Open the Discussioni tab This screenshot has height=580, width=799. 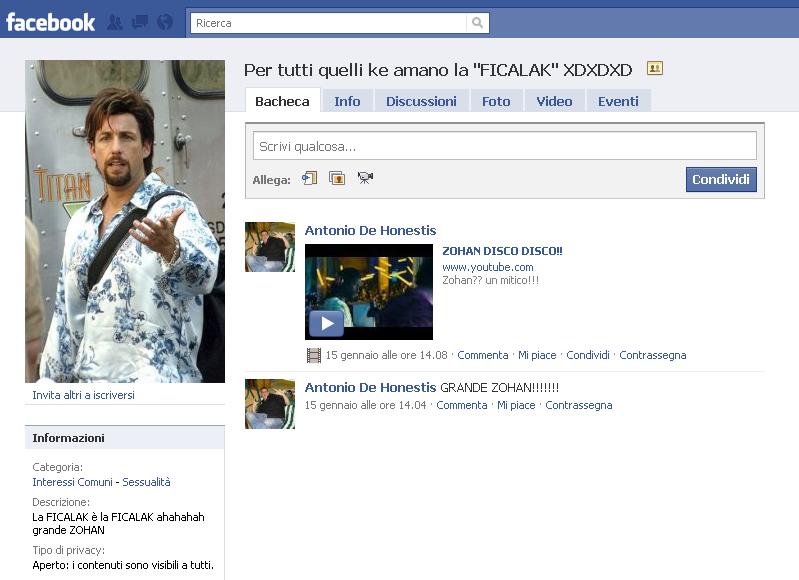(421, 101)
